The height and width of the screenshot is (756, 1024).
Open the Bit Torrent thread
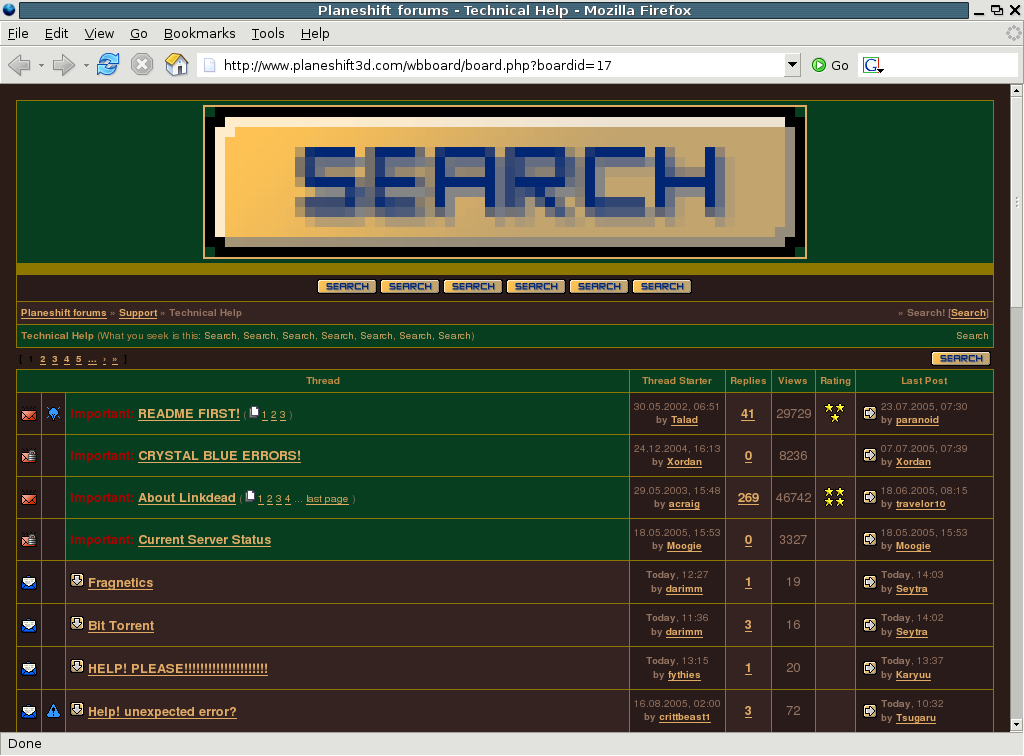[x=121, y=625]
